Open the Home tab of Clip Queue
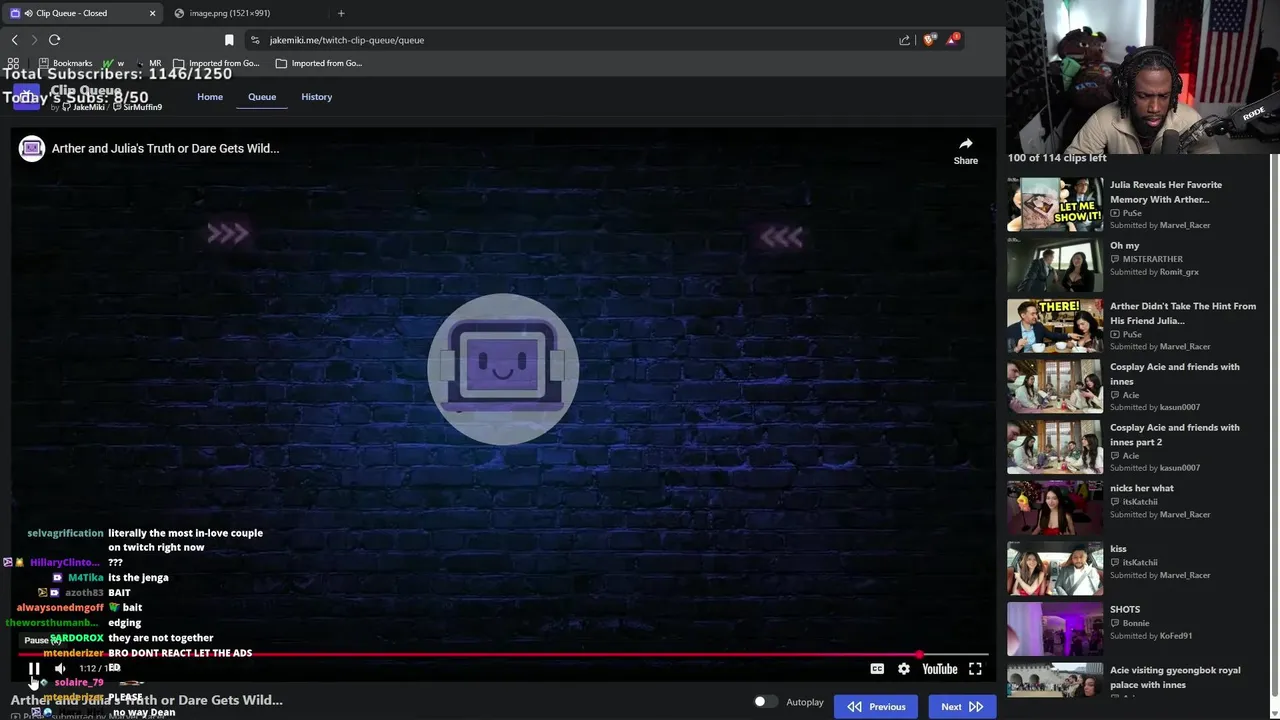The width and height of the screenshot is (1280, 720). pyautogui.click(x=210, y=97)
